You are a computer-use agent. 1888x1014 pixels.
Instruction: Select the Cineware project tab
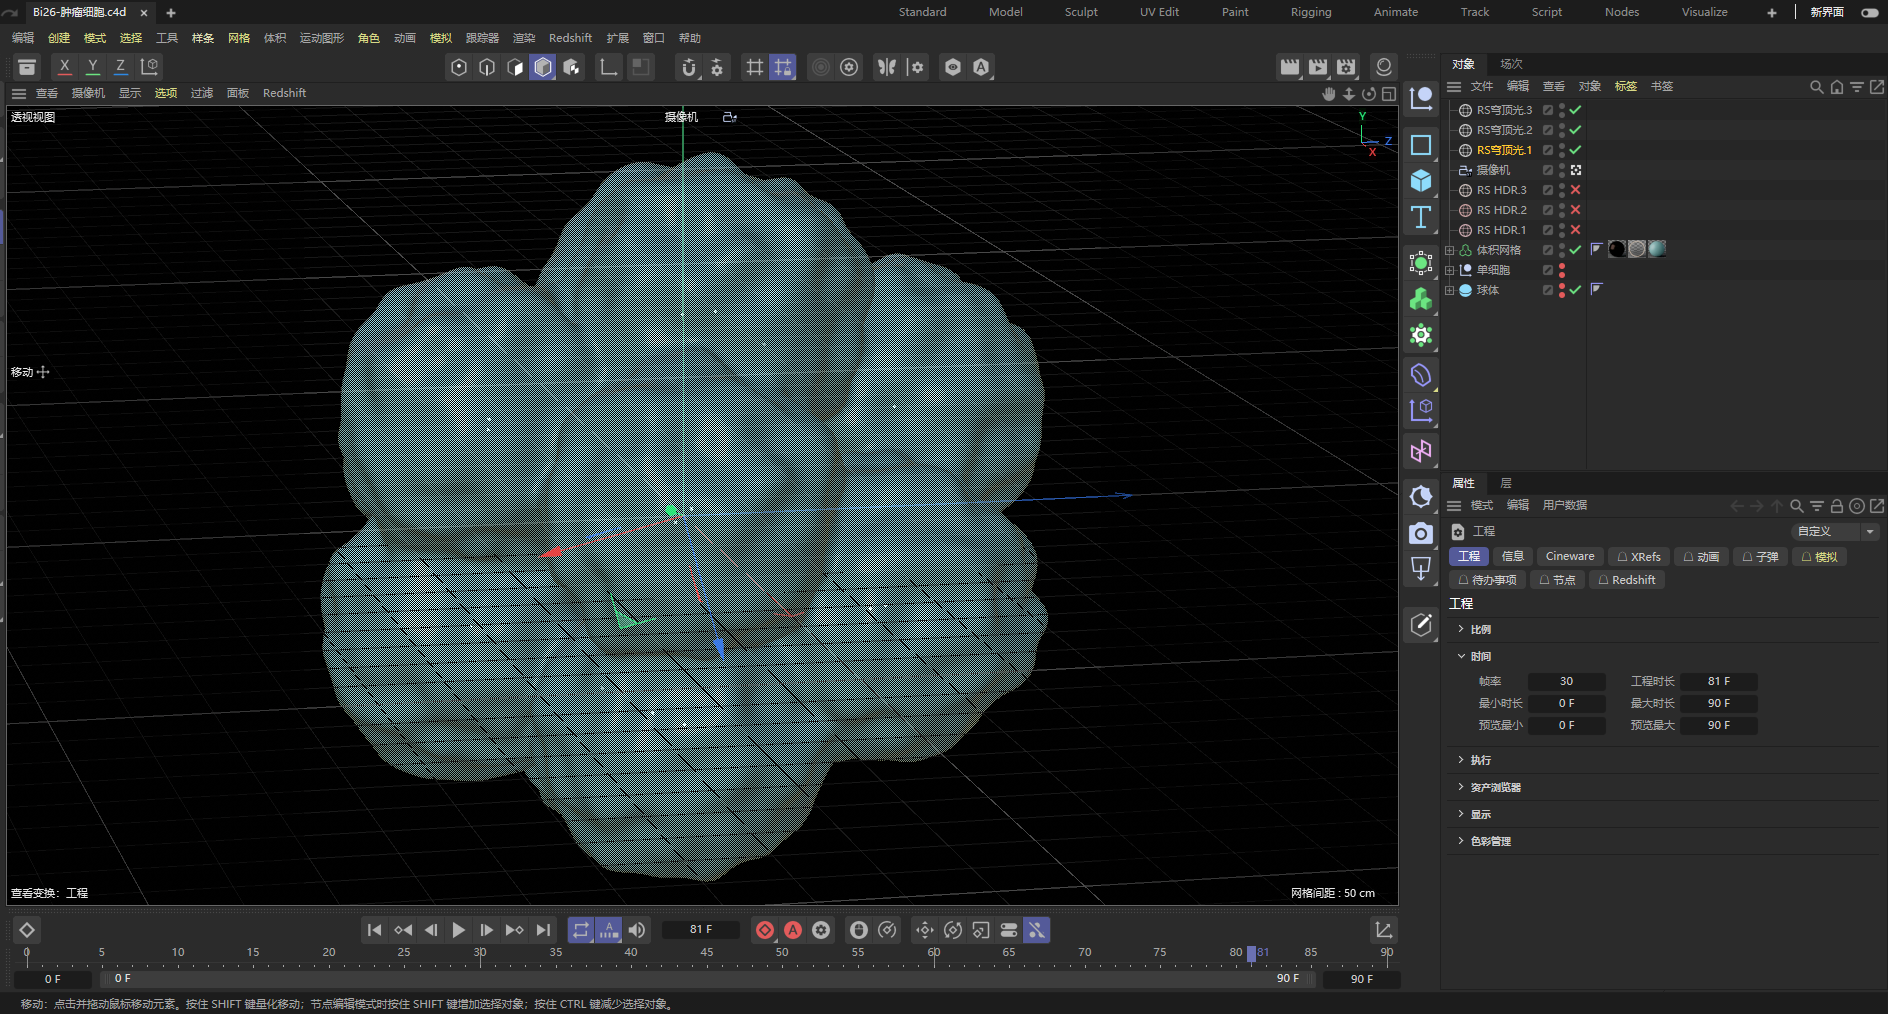coord(1570,557)
